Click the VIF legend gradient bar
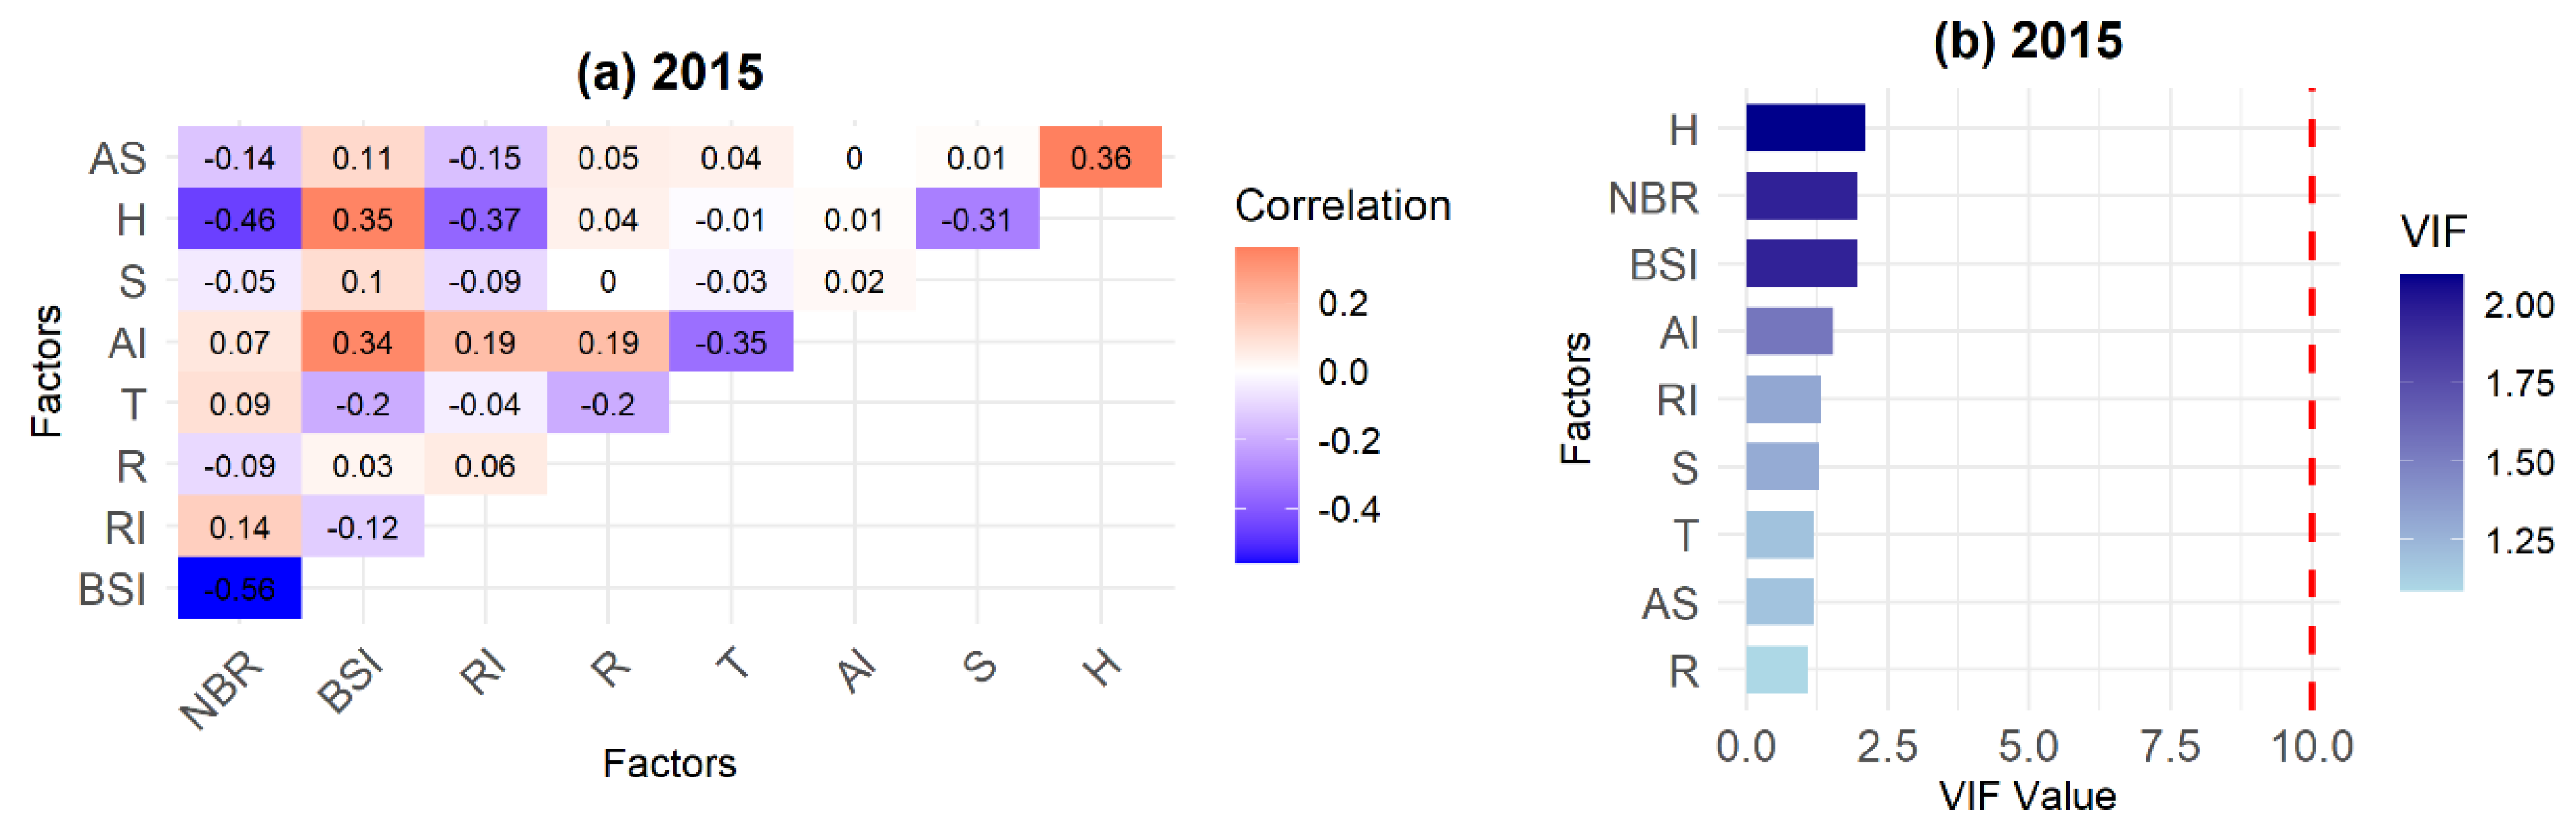2576x839 pixels. coord(2431,432)
